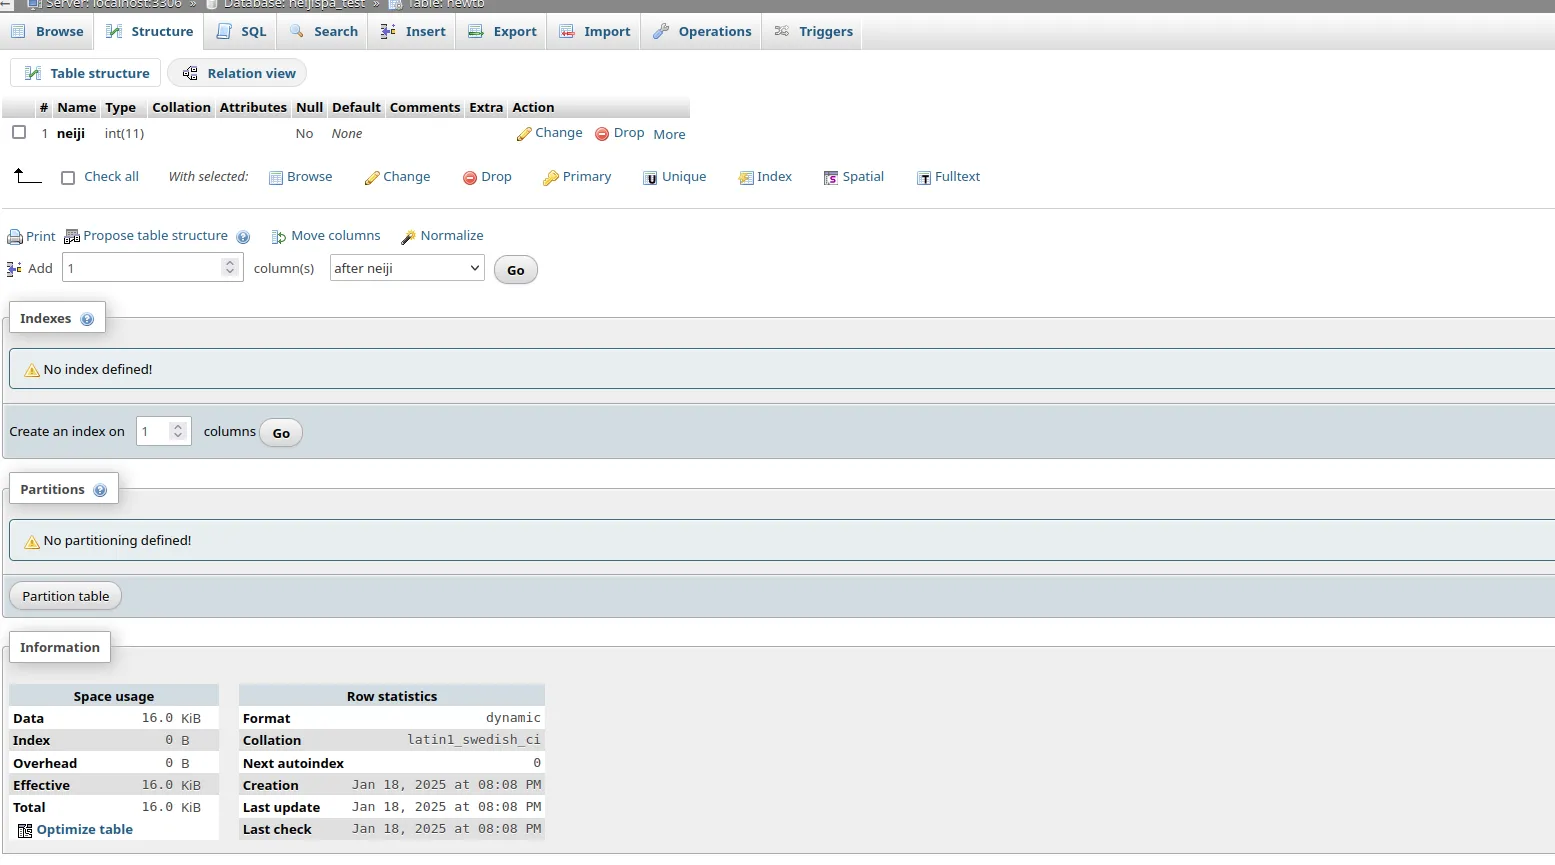Click the index columns stepper arrows
Screen dimensions: 1555x865
coord(178,431)
